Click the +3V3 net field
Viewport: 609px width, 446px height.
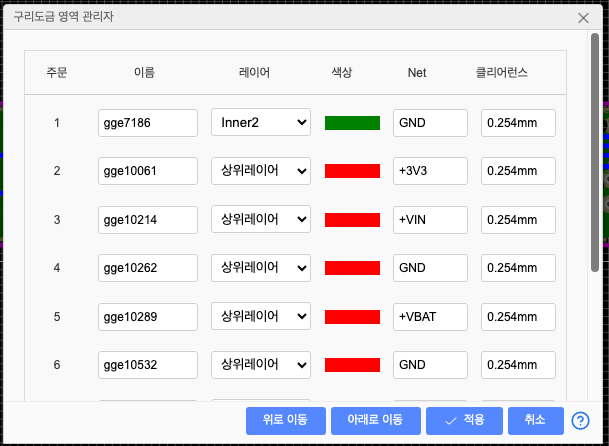(x=430, y=171)
